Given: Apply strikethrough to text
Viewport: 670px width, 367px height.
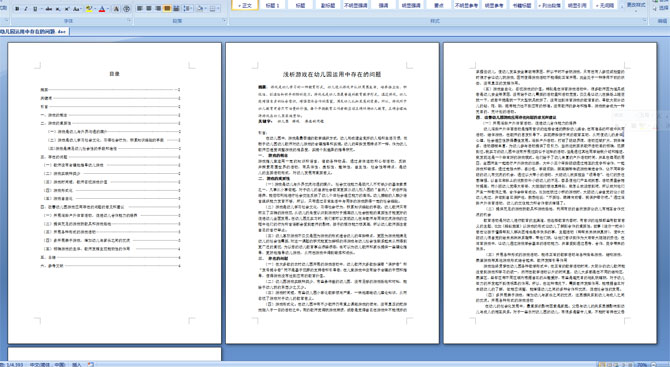Looking at the screenshot, I should click(48, 9).
